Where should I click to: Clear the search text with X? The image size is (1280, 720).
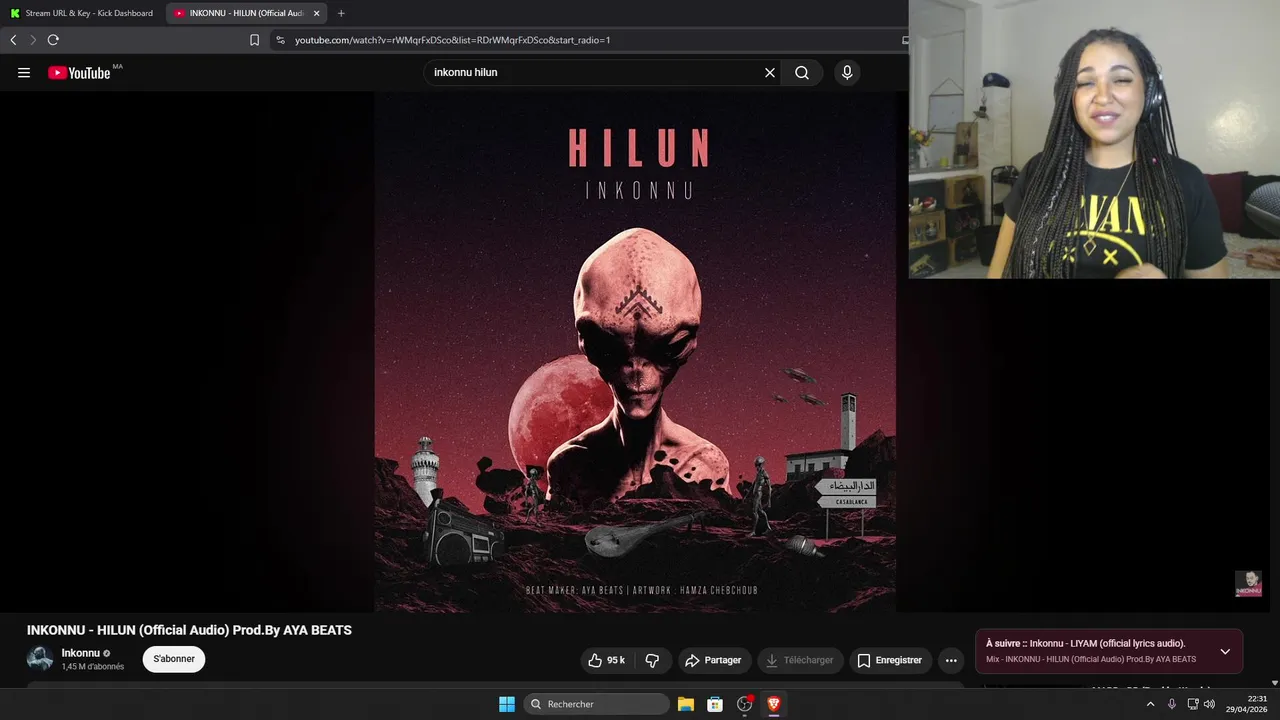pyautogui.click(x=770, y=72)
